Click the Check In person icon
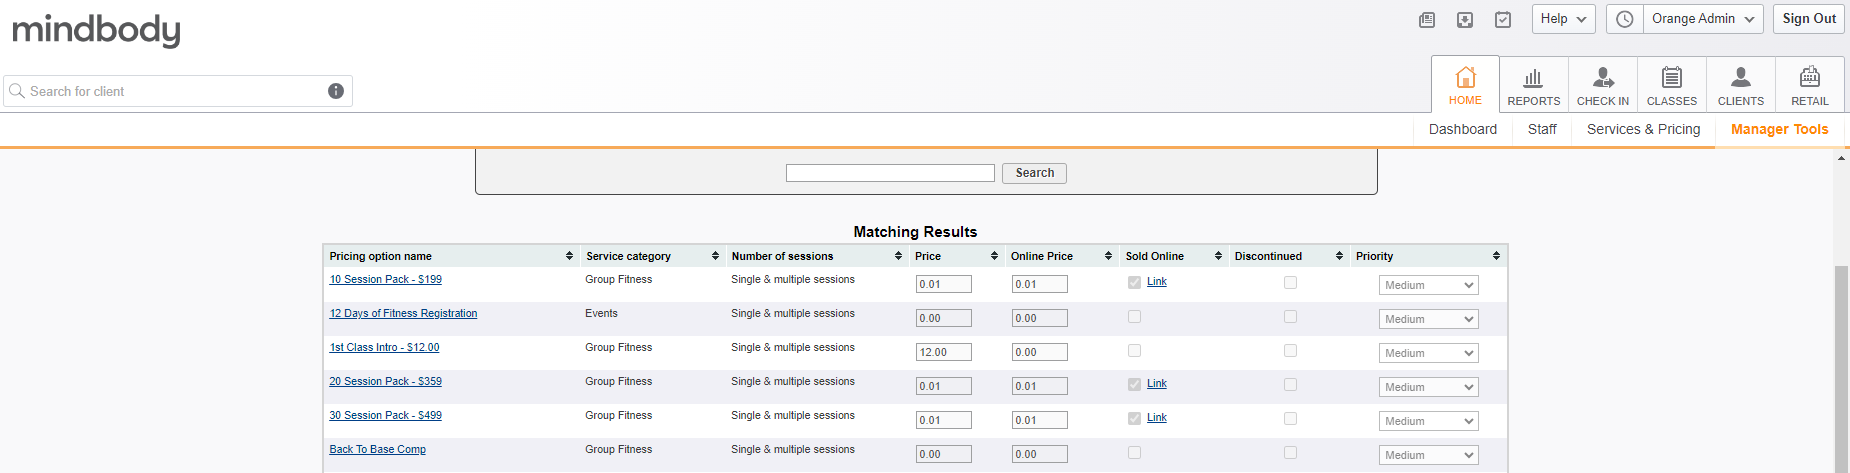 click(x=1603, y=78)
